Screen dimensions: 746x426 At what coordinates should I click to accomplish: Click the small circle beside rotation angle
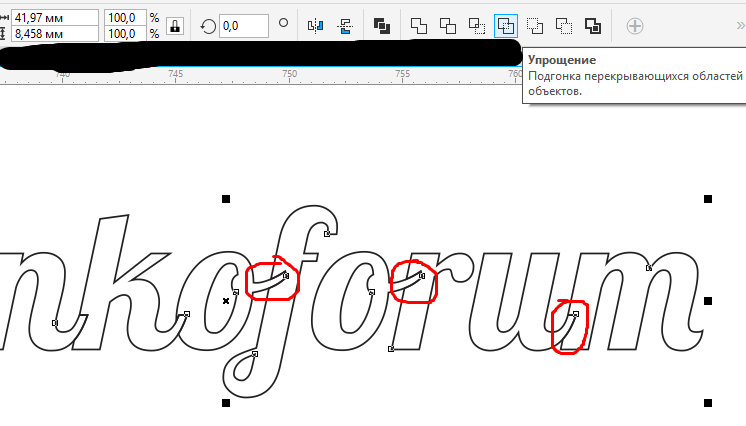283,23
